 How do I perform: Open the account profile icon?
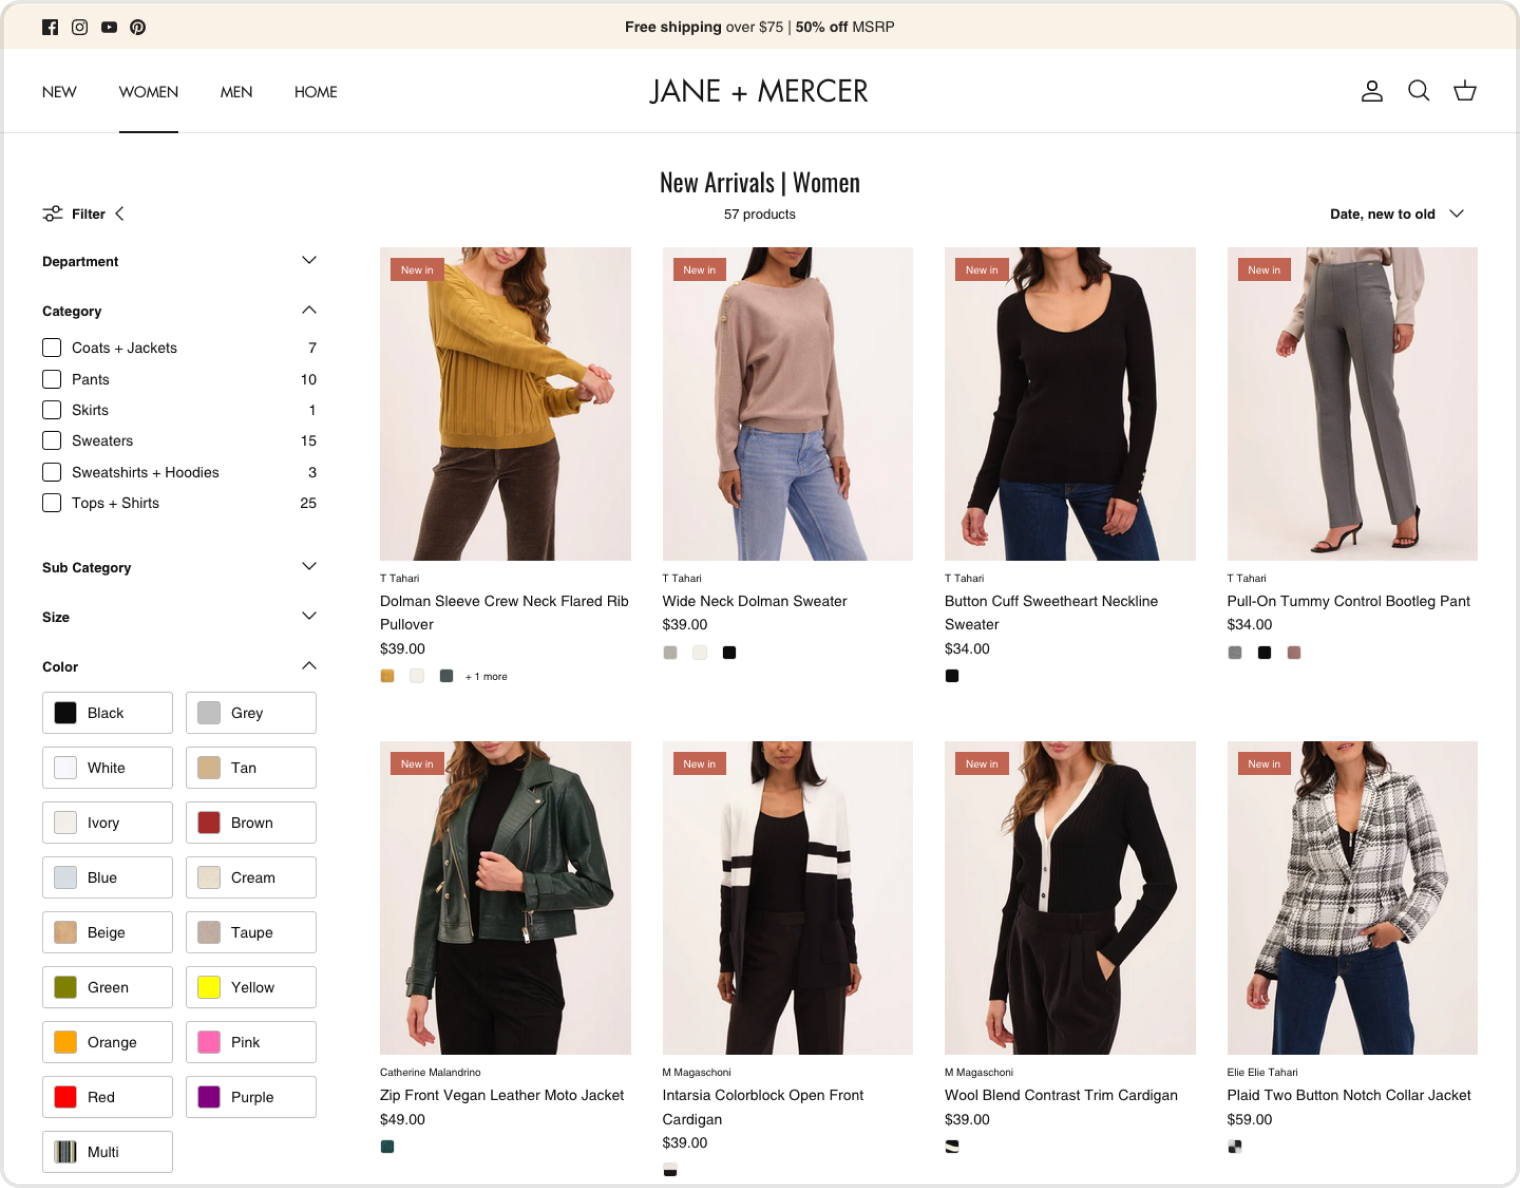(1372, 91)
